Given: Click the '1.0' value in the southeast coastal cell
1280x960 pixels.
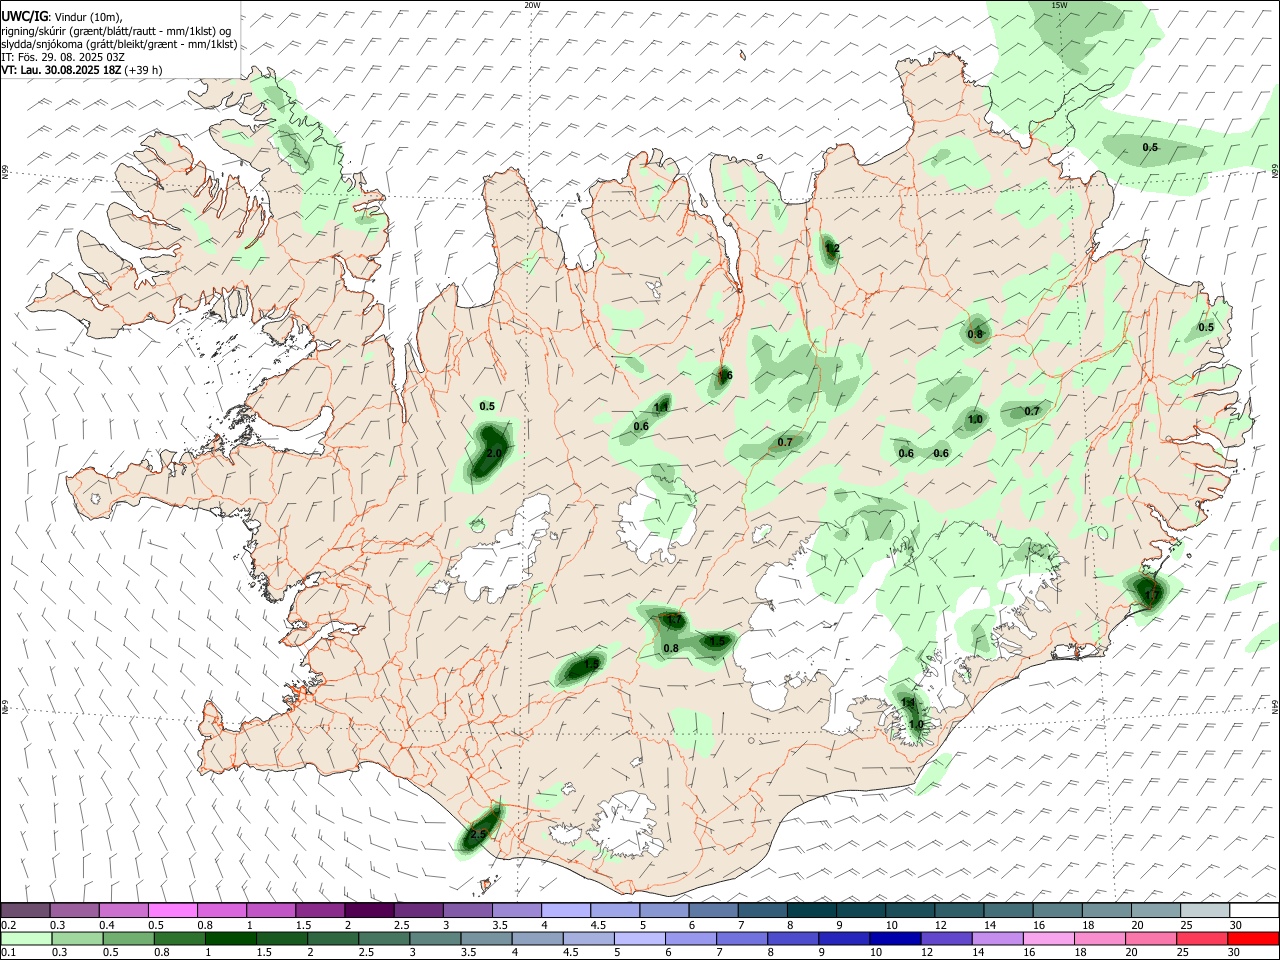Looking at the screenshot, I should tap(915, 725).
